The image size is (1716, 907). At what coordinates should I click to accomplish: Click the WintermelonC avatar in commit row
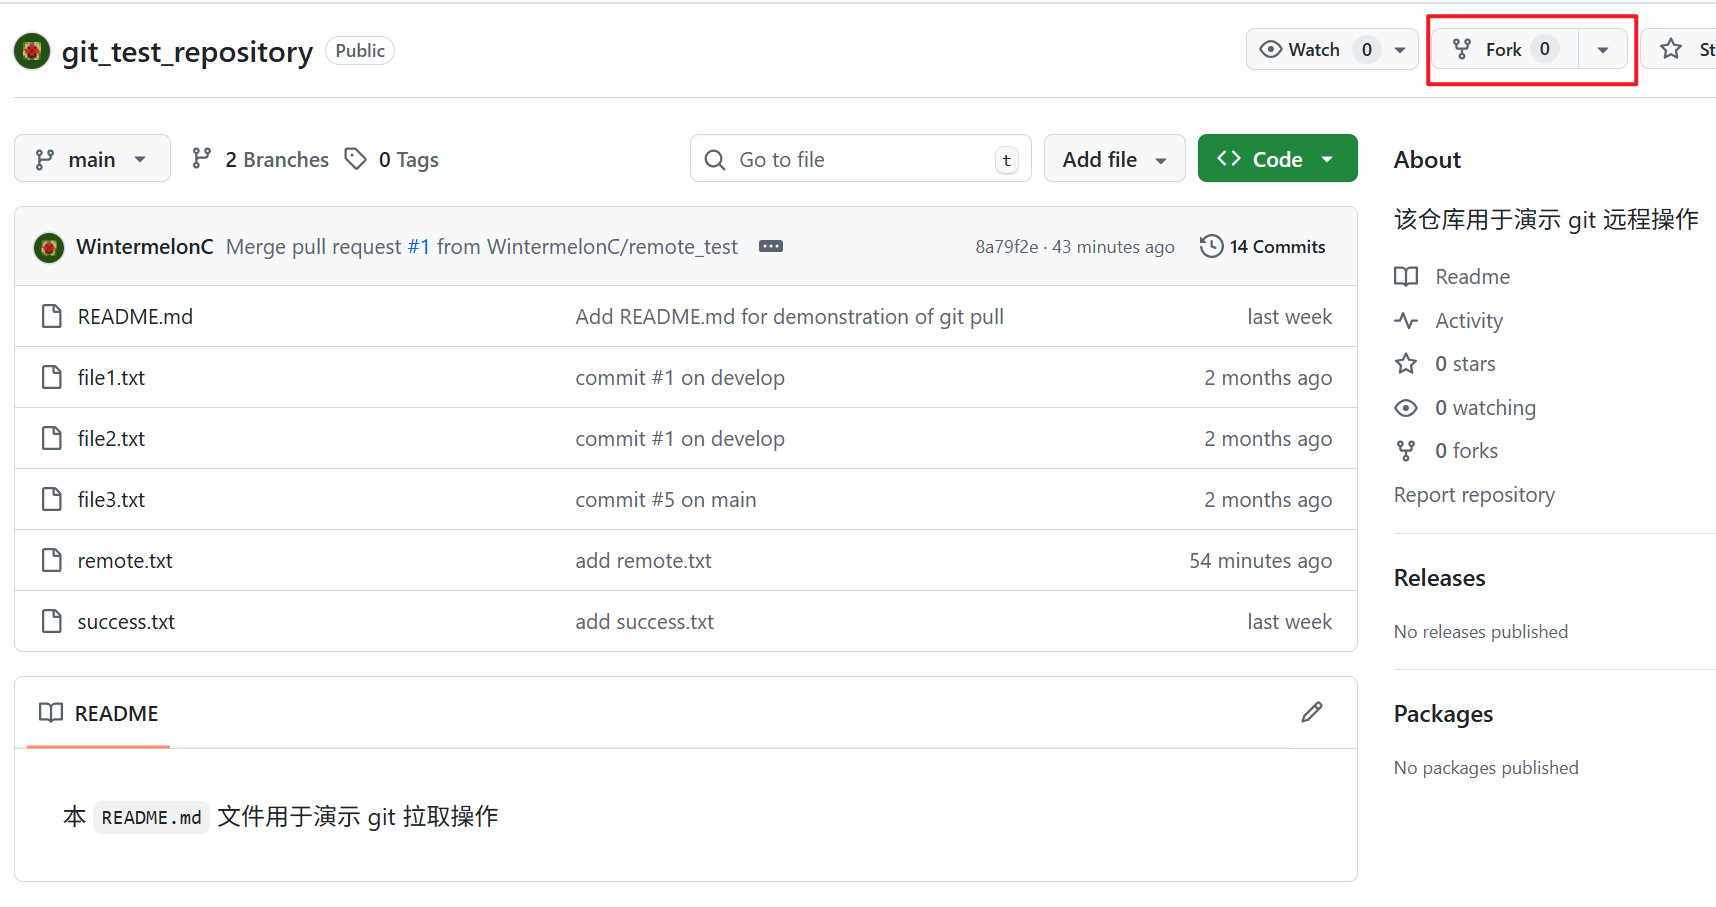click(x=49, y=247)
